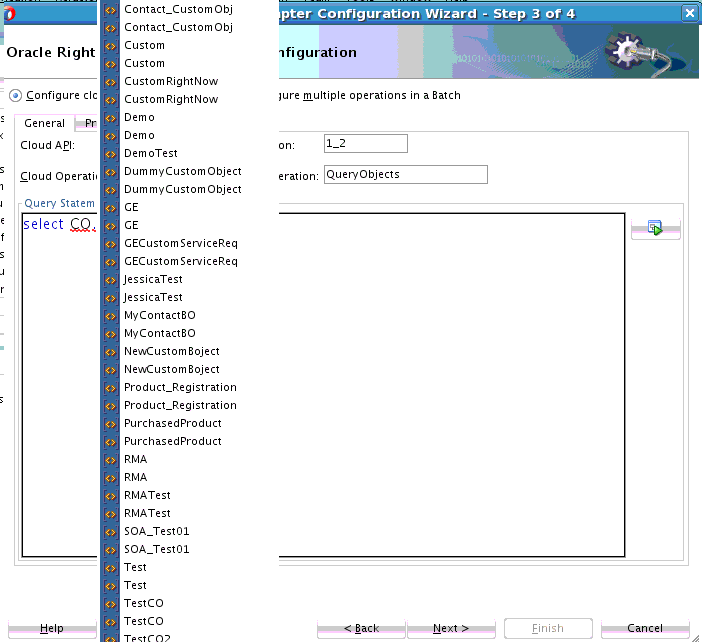Pick the first DummyCustomObject list entry
718x642 pixels.
[x=183, y=172]
